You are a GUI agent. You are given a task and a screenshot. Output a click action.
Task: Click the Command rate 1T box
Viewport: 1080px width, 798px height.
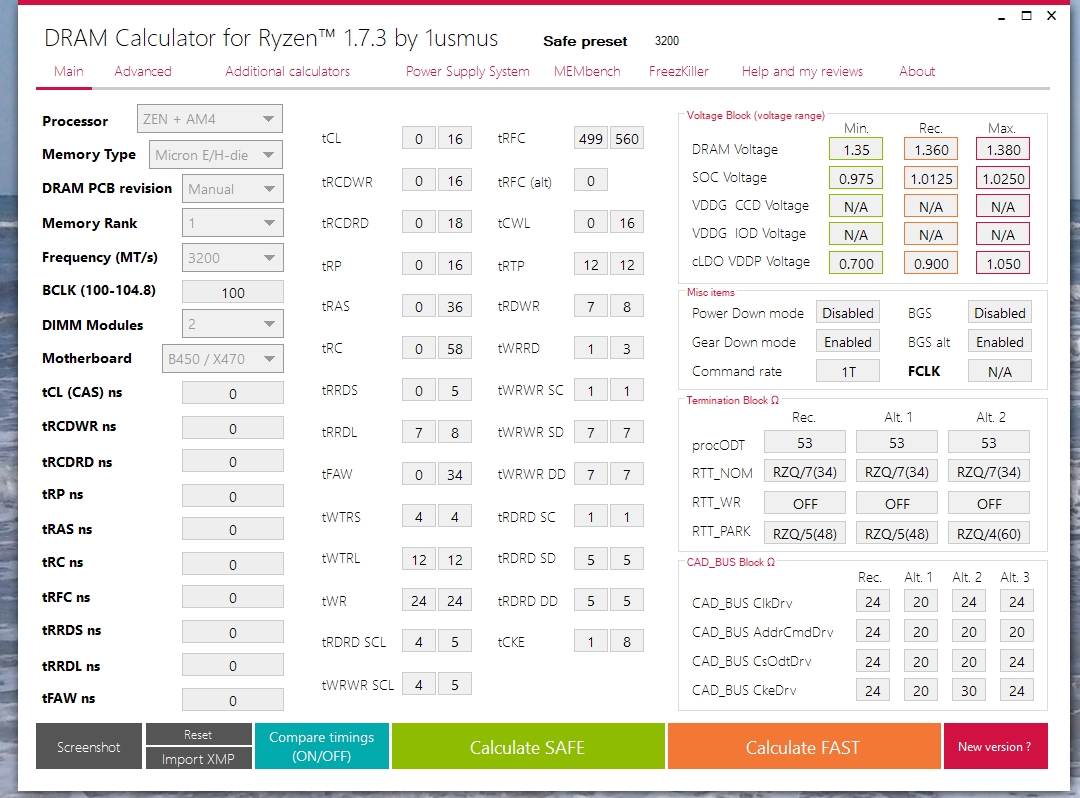848,371
